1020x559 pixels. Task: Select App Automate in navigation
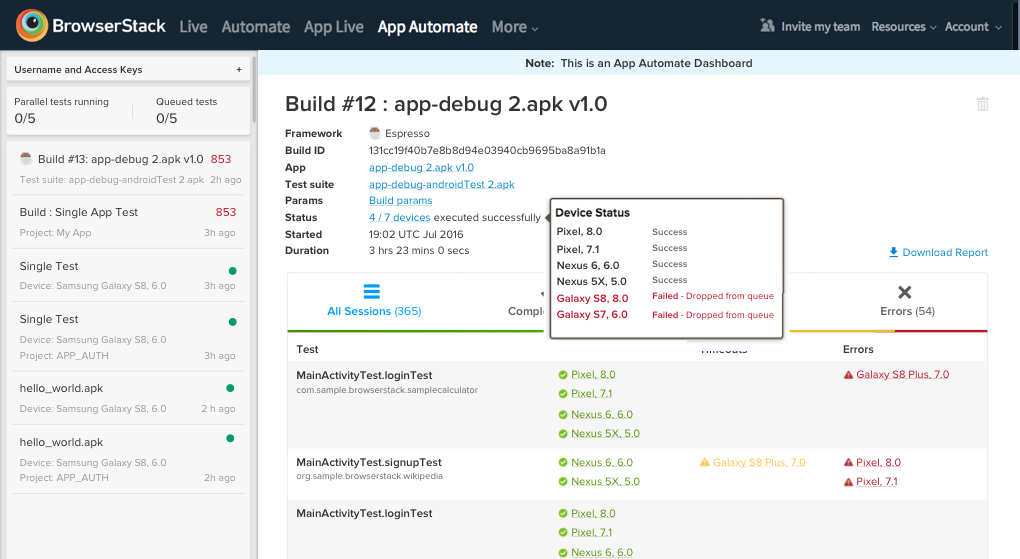[427, 27]
